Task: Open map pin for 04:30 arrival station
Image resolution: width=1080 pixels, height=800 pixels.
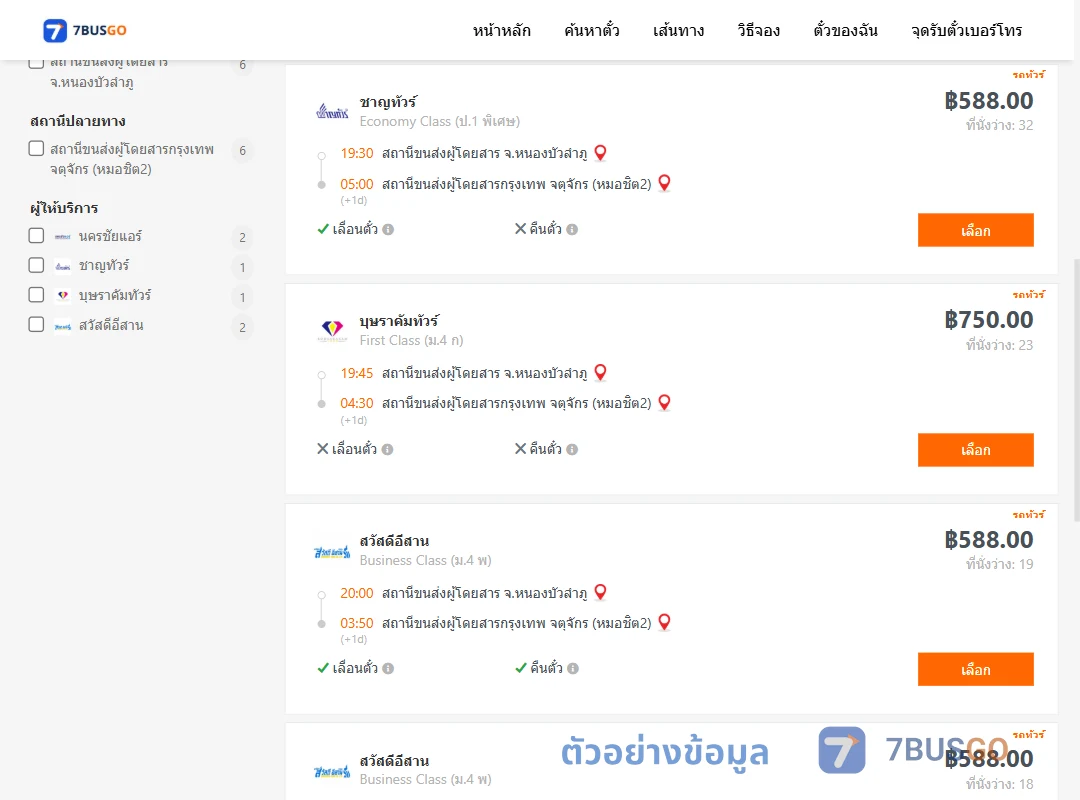Action: tap(664, 402)
